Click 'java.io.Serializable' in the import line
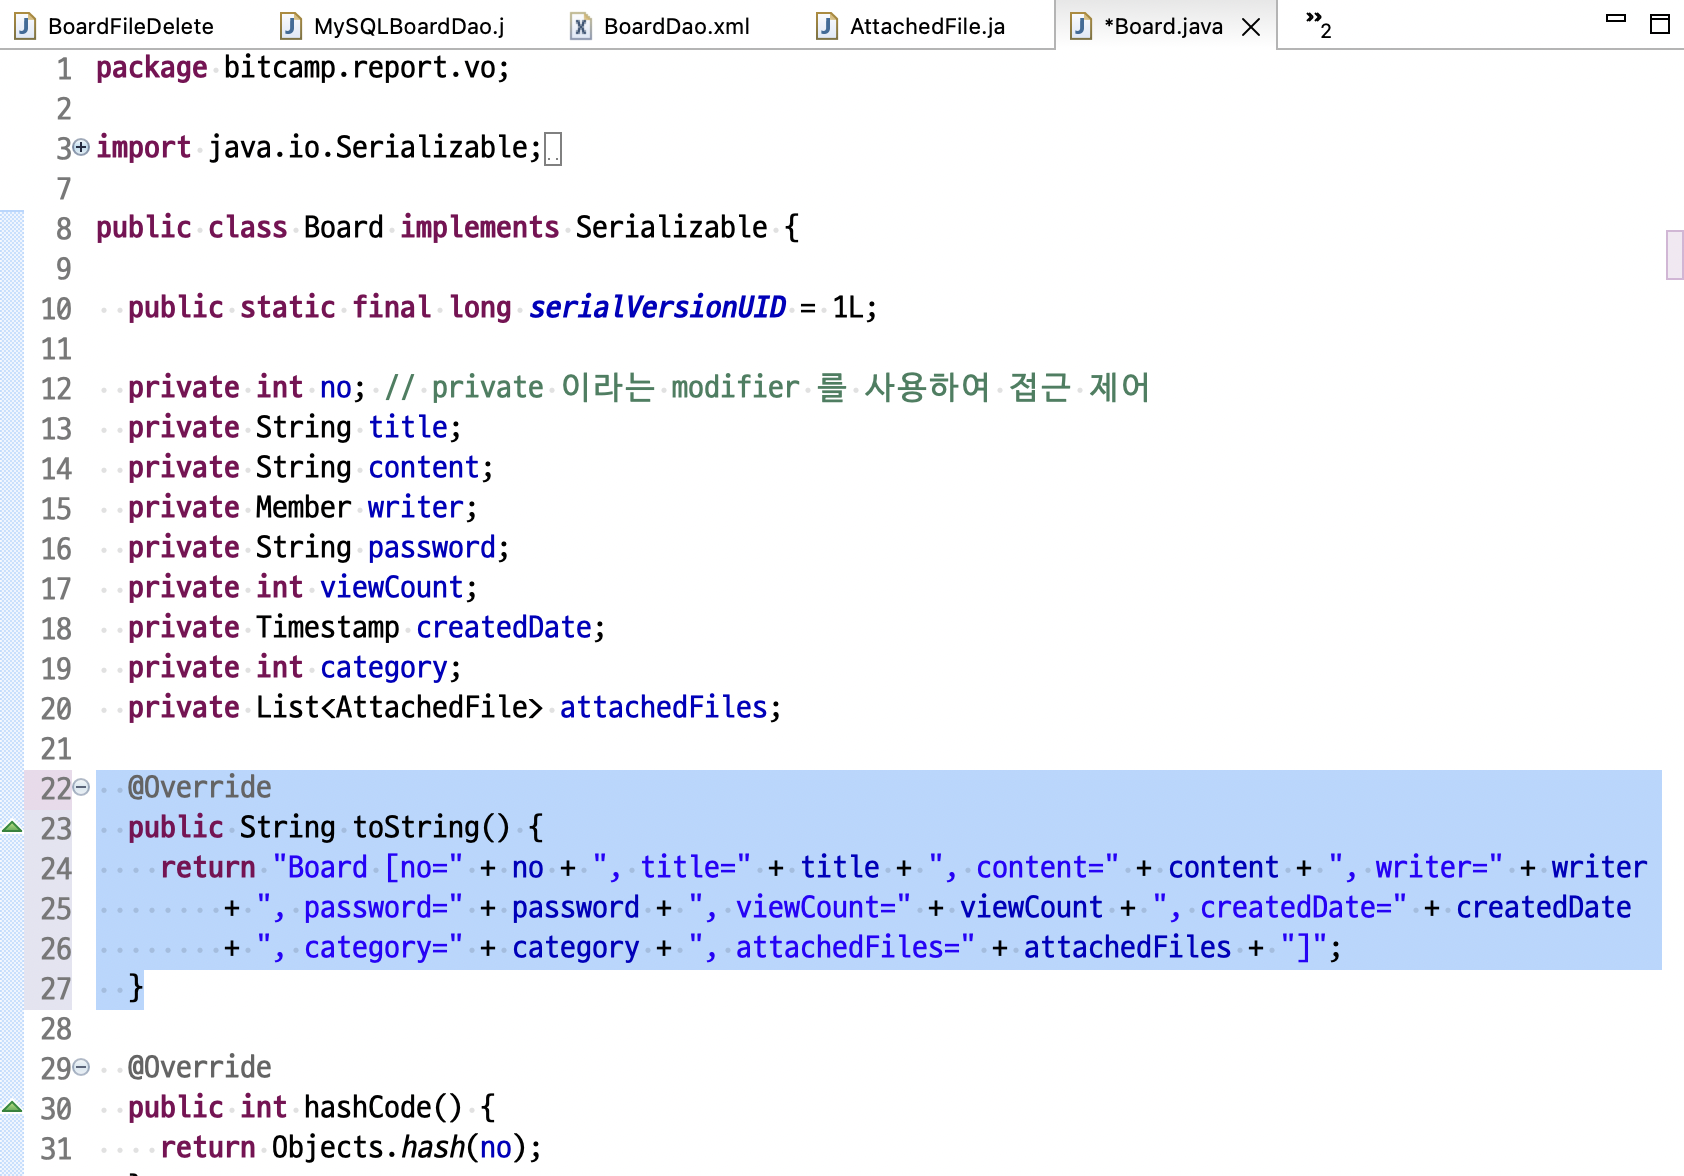Screen dimensions: 1684x1176 pyautogui.click(x=367, y=147)
